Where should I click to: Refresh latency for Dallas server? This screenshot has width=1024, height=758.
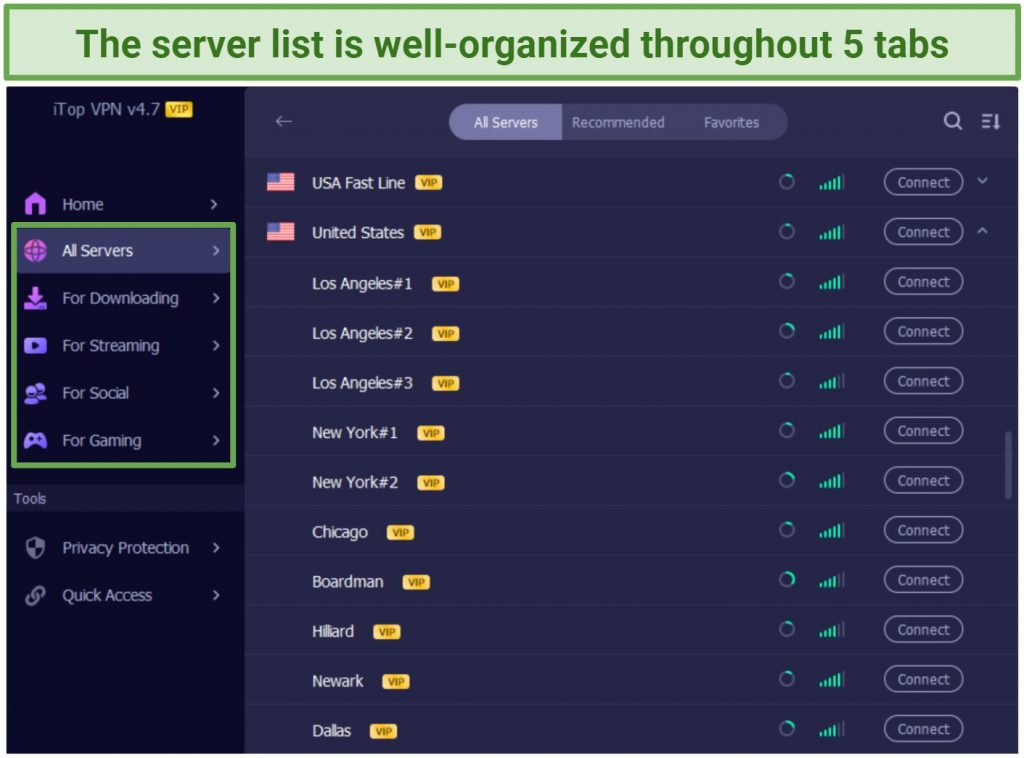787,729
